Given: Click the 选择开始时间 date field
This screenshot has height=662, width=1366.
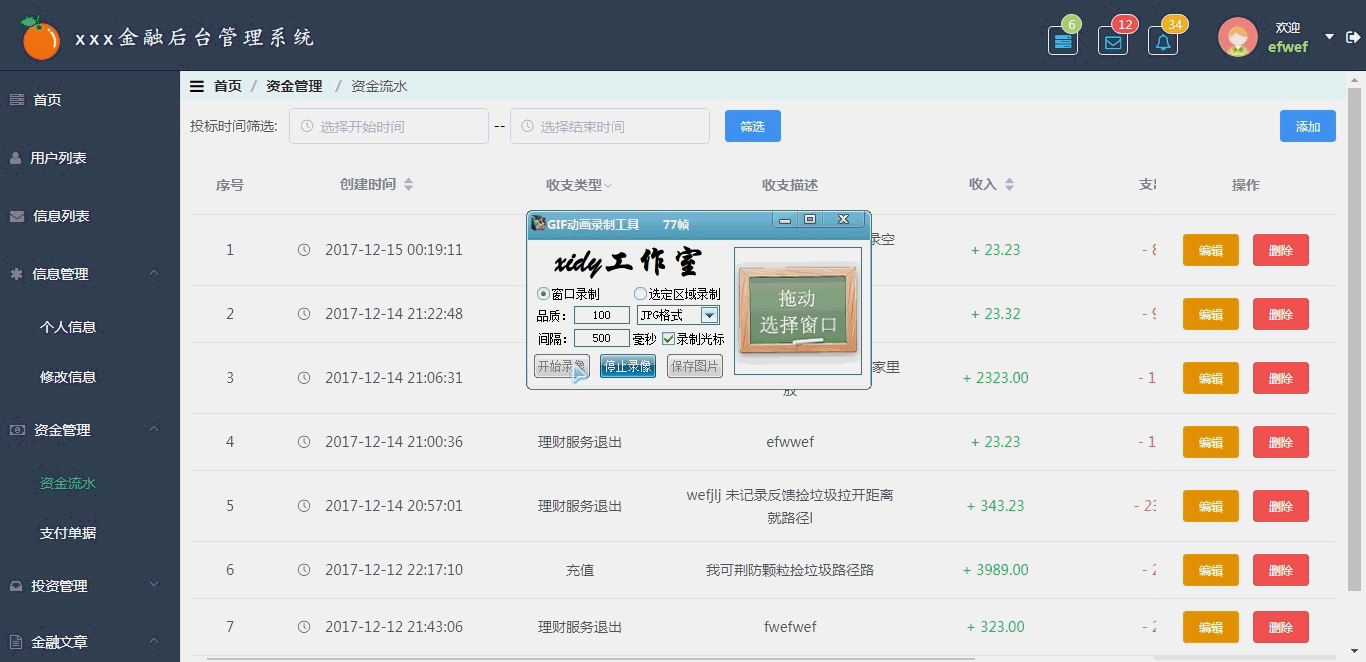Looking at the screenshot, I should [x=389, y=127].
